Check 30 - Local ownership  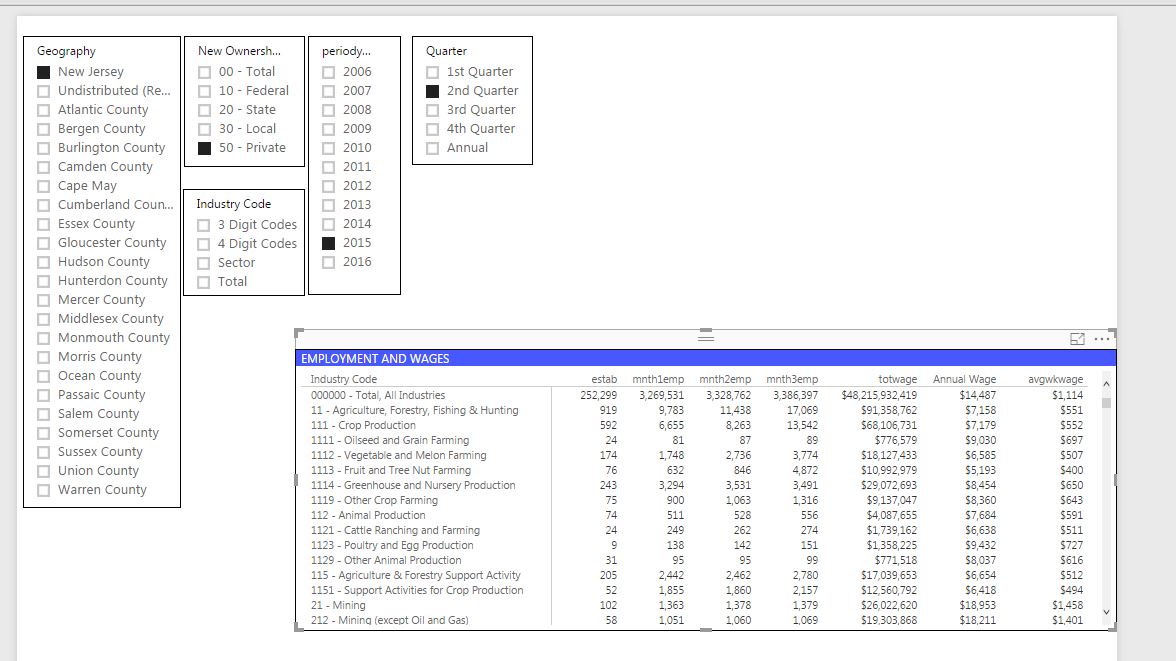coord(204,129)
